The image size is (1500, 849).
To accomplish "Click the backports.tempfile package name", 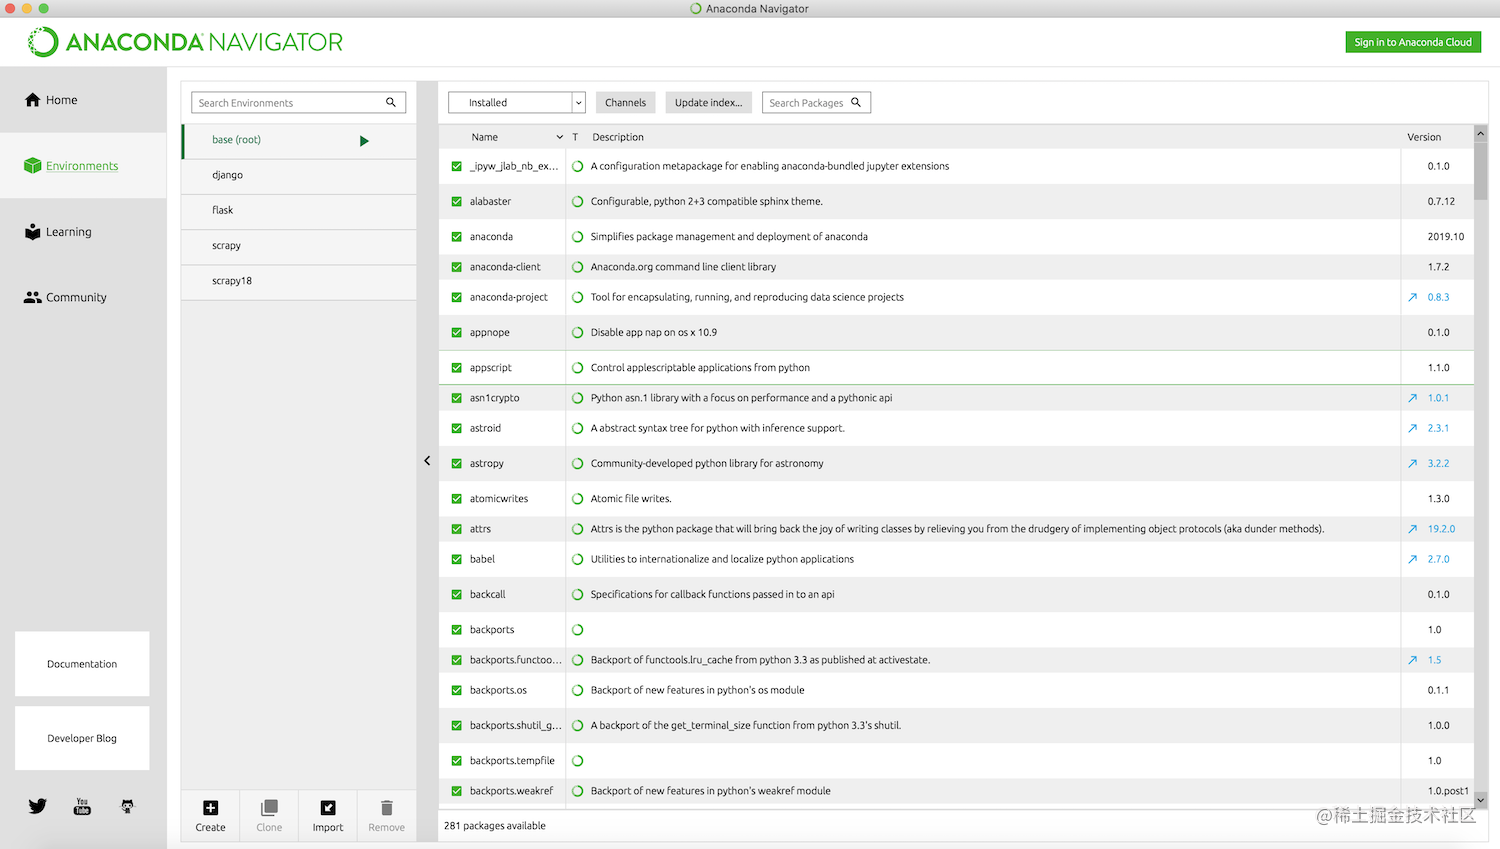I will click(x=512, y=761).
